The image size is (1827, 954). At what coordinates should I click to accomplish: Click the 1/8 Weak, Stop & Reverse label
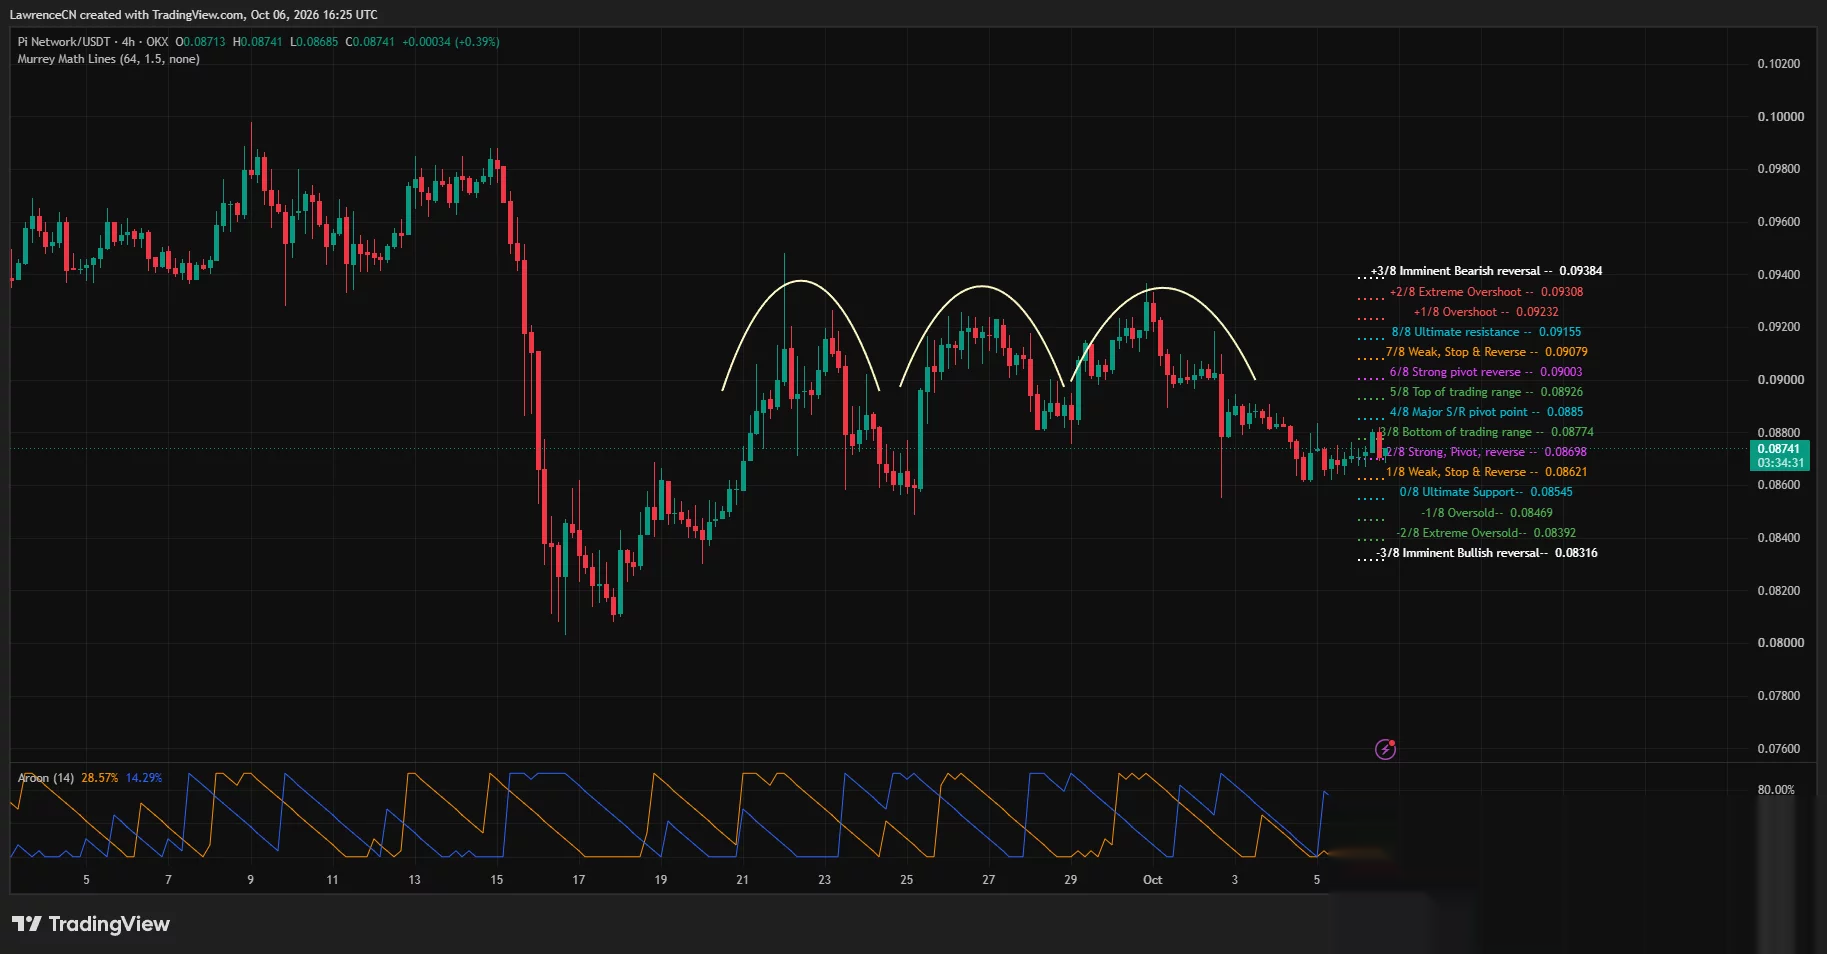click(1486, 472)
